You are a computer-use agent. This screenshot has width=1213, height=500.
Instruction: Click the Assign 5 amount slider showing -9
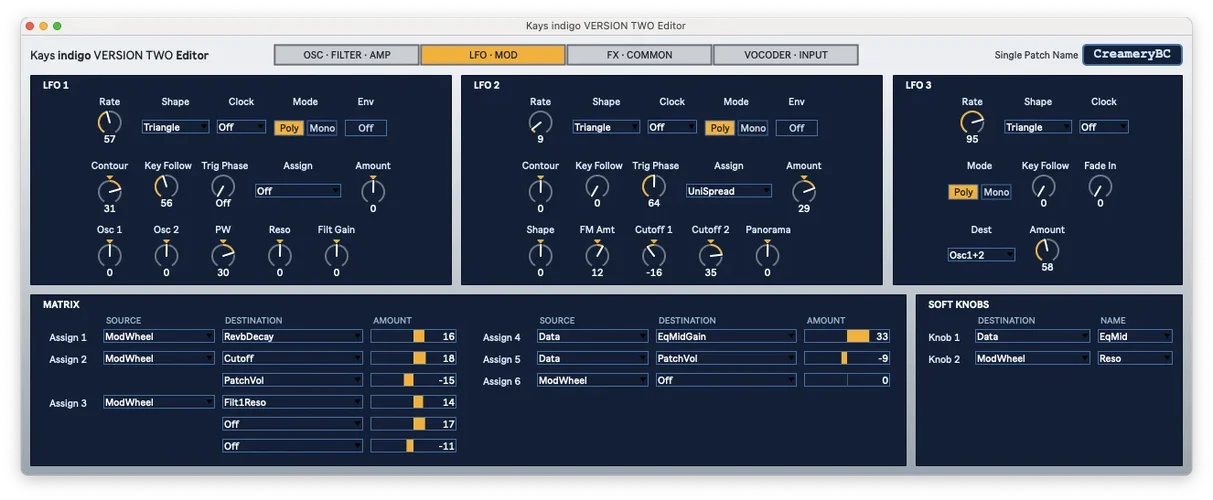point(847,358)
